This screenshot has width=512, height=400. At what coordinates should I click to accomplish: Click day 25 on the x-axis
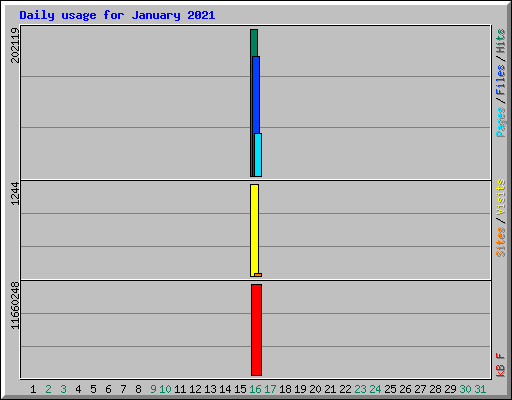(x=390, y=389)
